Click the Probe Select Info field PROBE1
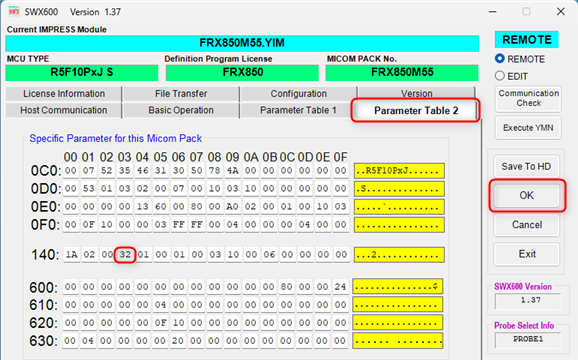 (528, 339)
